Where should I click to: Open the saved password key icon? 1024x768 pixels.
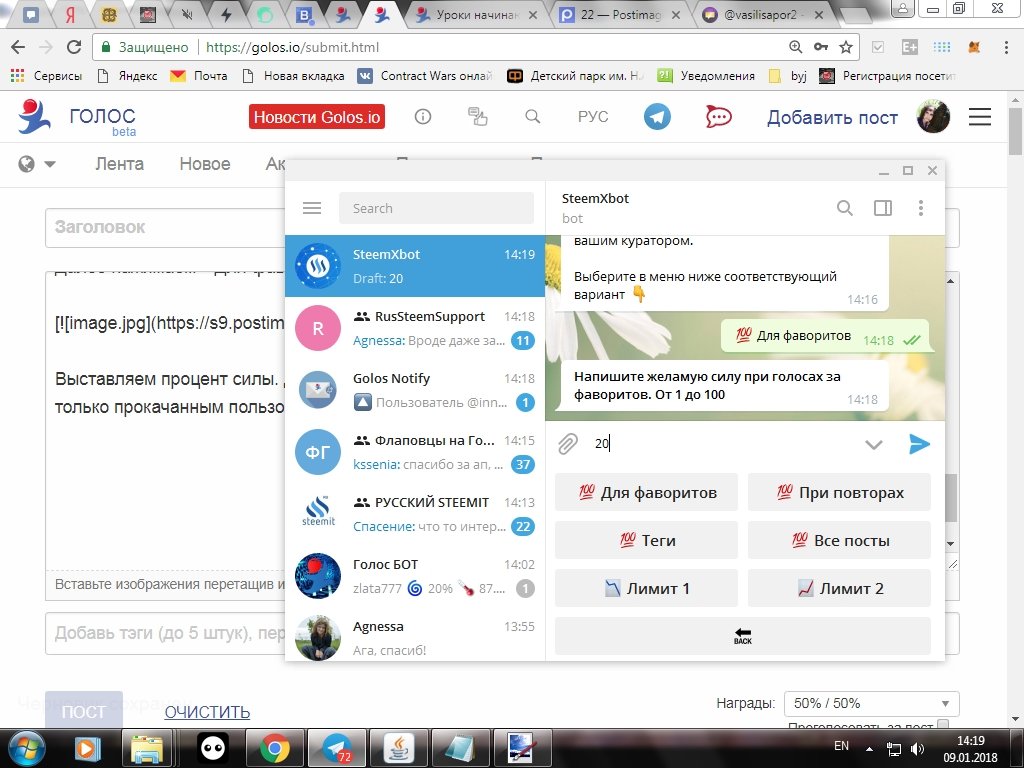[821, 47]
